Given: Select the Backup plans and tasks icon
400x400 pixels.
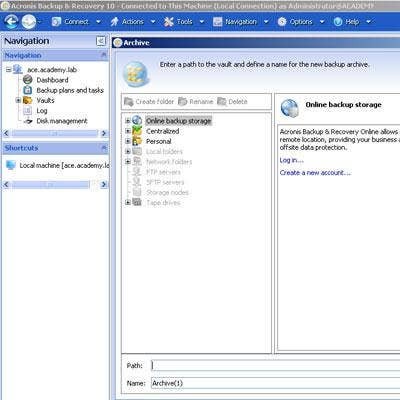Looking at the screenshot, I should (x=28, y=90).
